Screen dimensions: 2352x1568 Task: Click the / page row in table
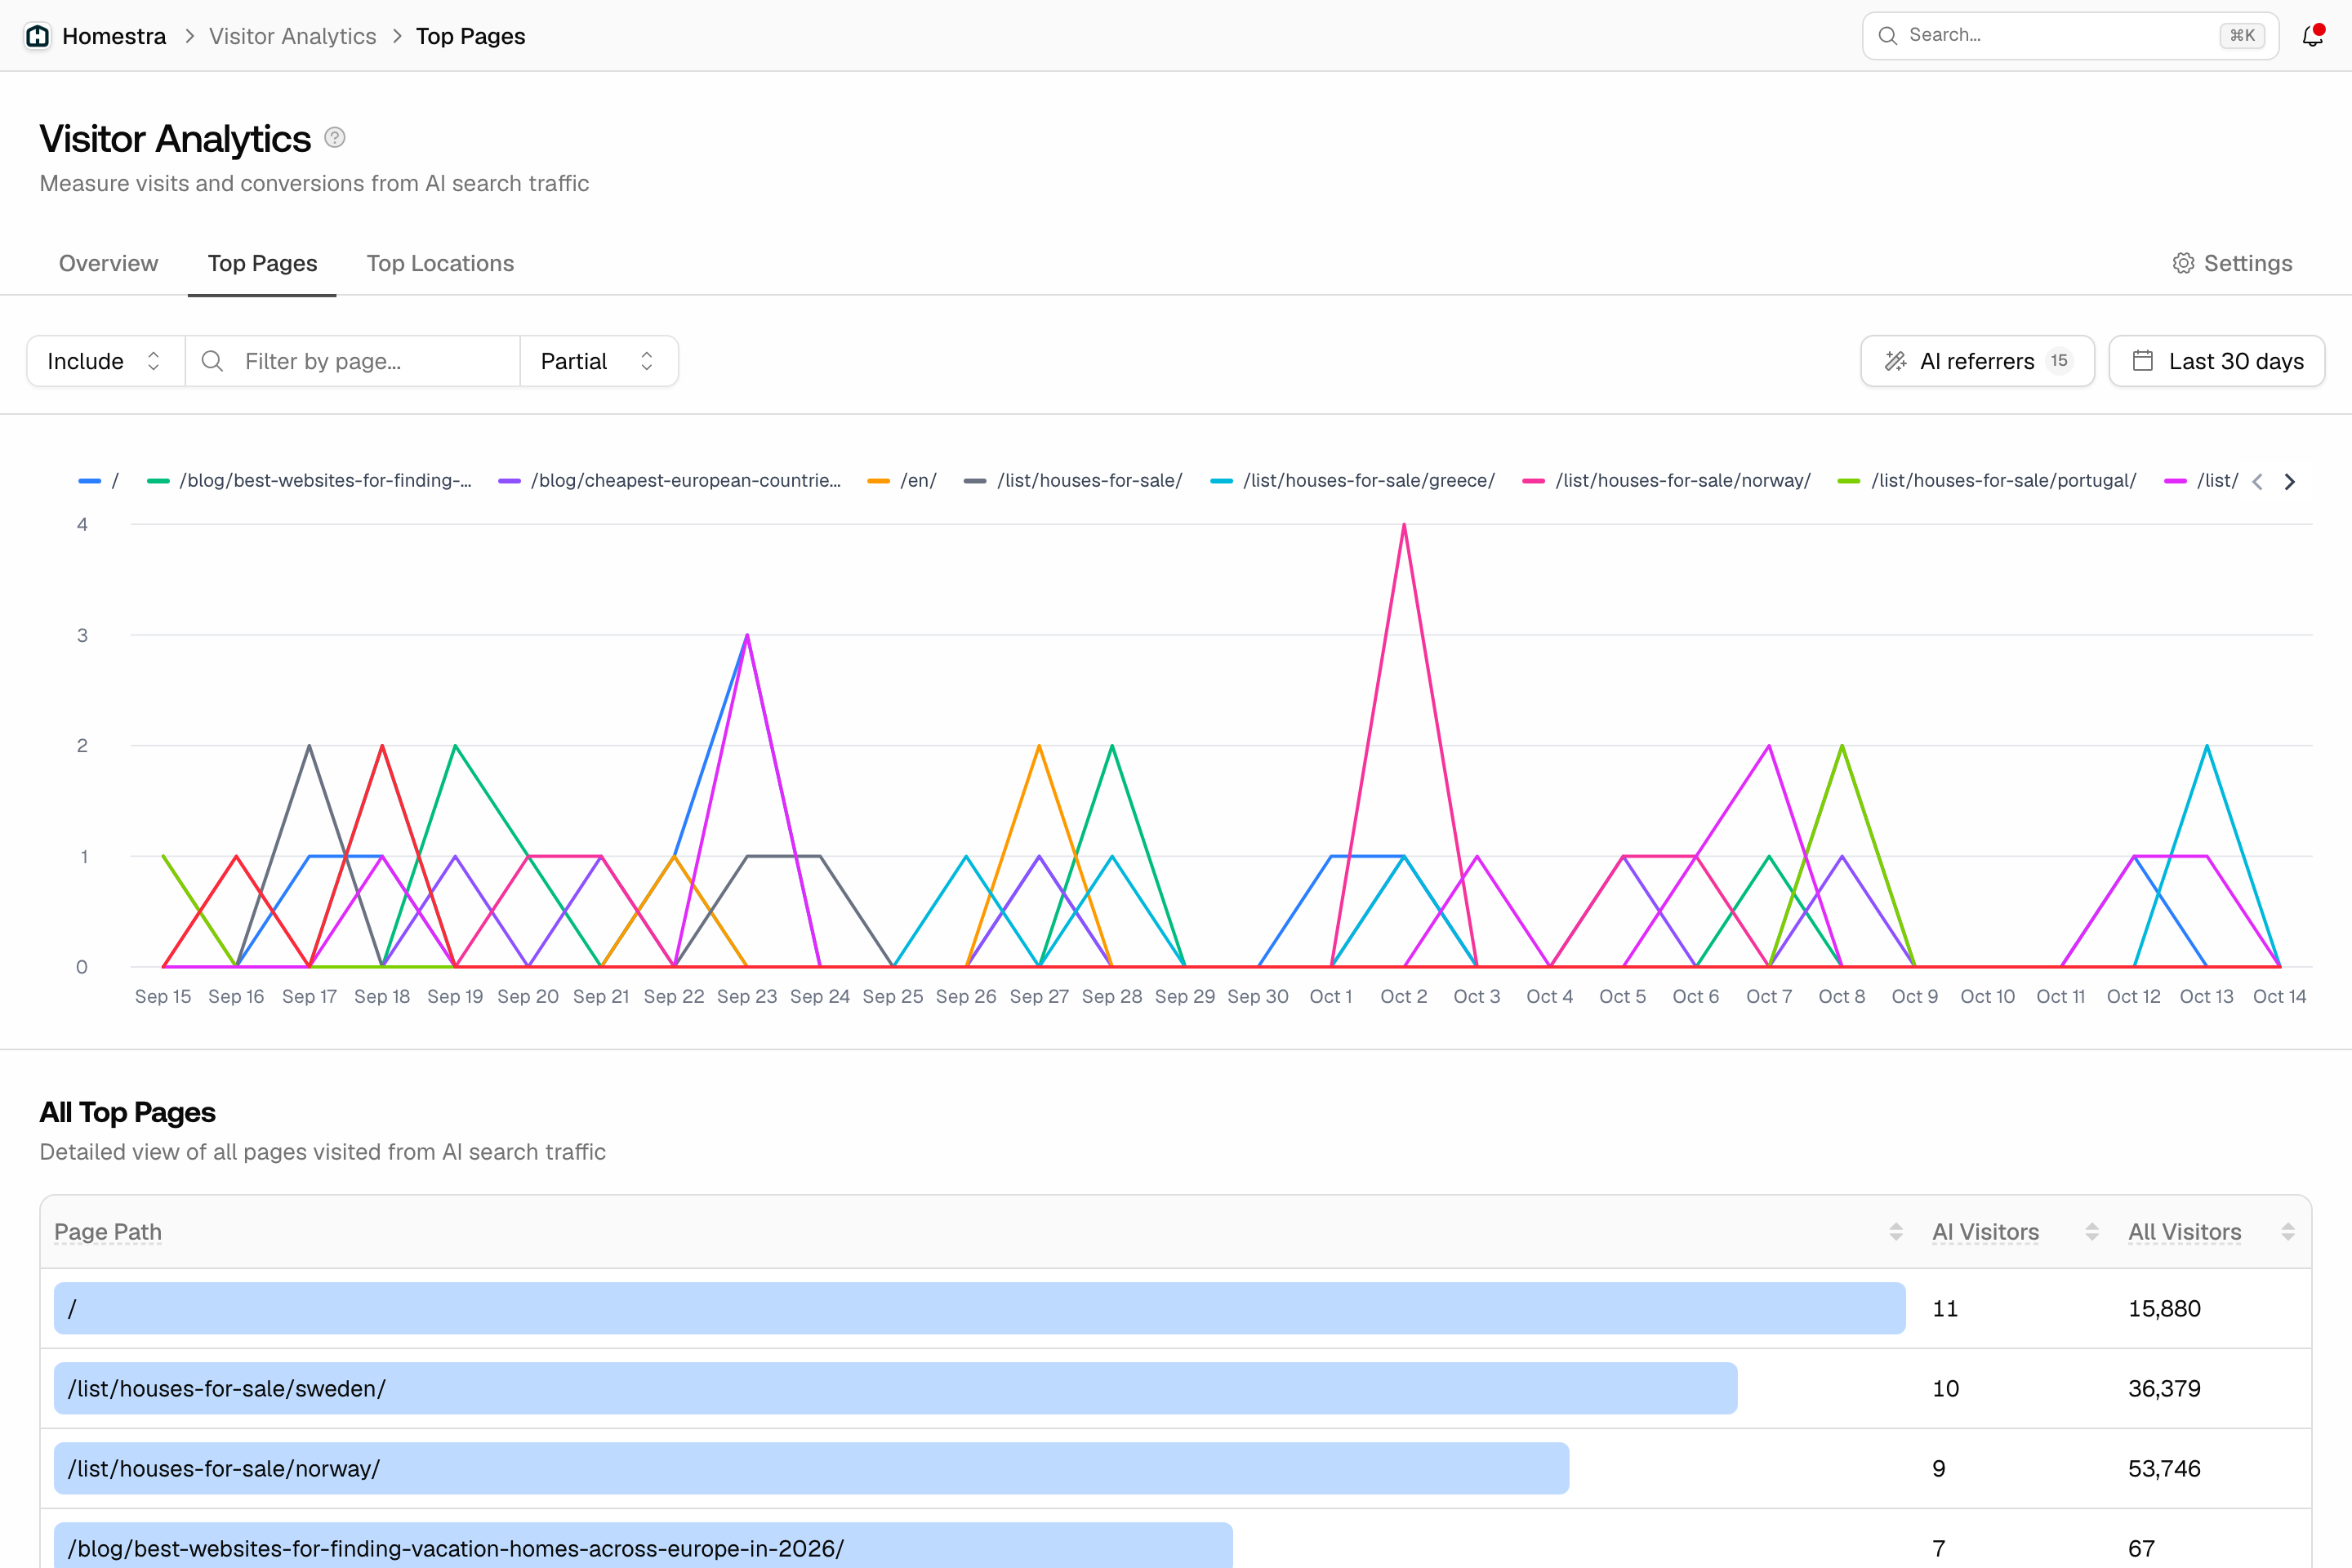(x=1176, y=1308)
